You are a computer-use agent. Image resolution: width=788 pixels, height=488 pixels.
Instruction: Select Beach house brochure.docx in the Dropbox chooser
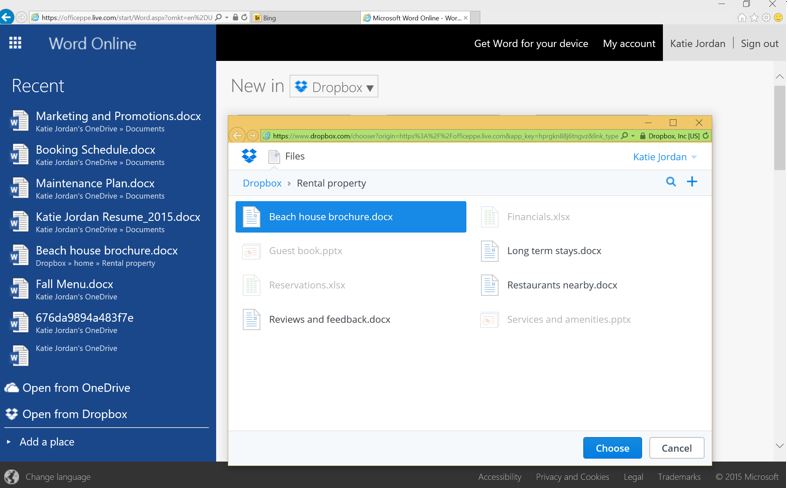(x=351, y=217)
